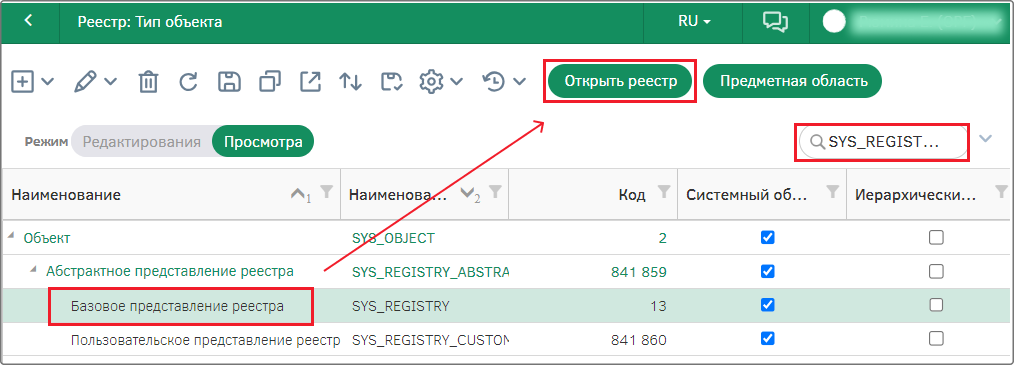This screenshot has height=365, width=1014.
Task: Click the refresh icon
Action: click(188, 82)
